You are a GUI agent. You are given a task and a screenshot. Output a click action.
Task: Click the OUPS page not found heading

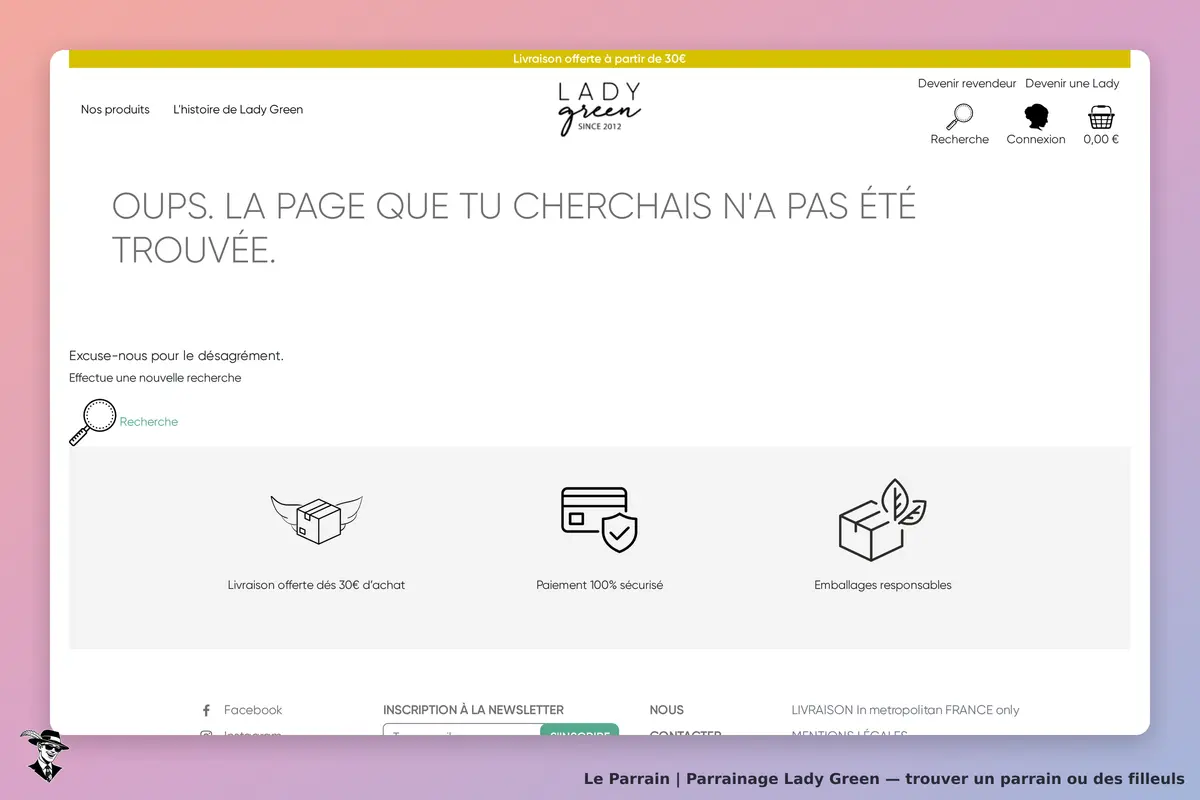click(x=514, y=228)
